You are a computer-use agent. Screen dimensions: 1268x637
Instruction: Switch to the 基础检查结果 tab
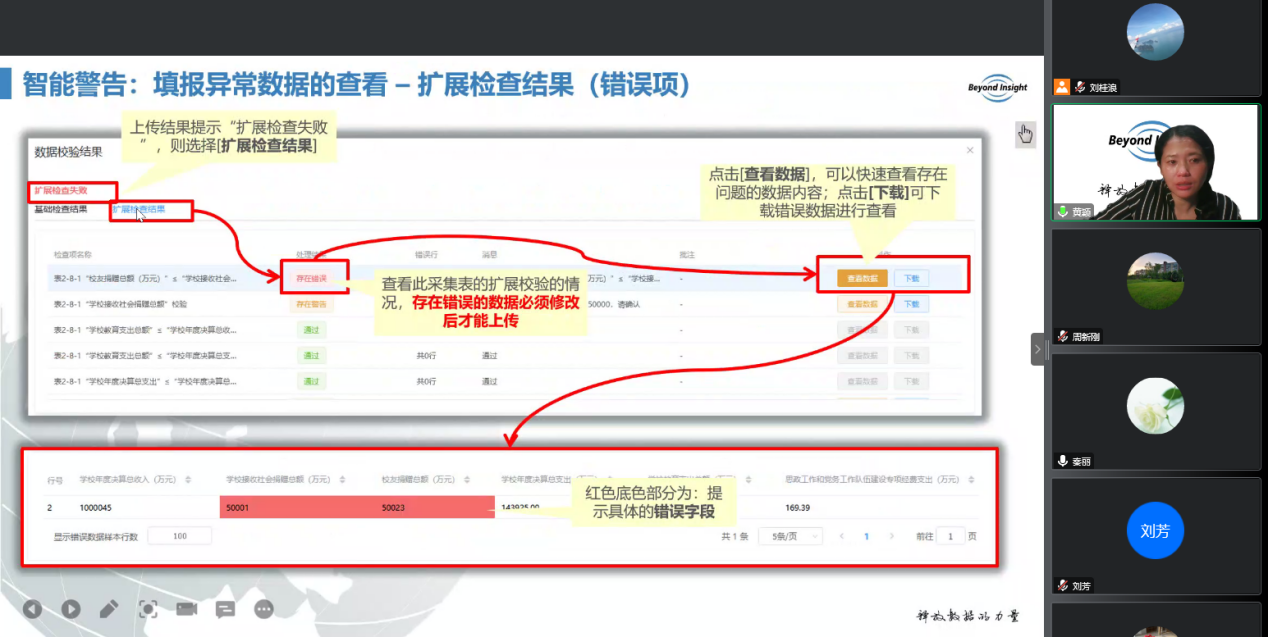pyautogui.click(x=61, y=210)
